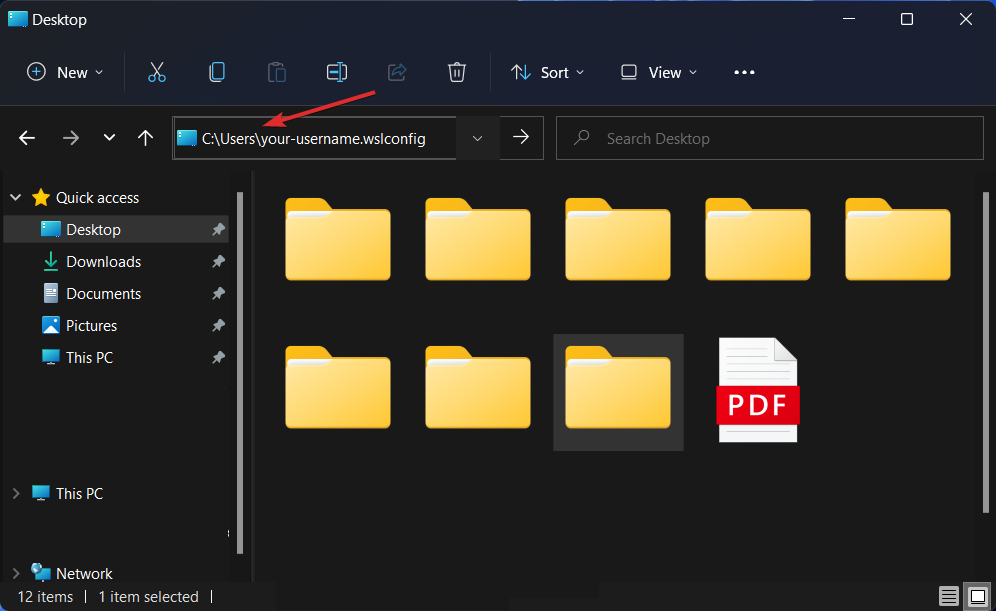This screenshot has height=611, width=996.
Task: Rename the selected folder
Action: (x=336, y=71)
